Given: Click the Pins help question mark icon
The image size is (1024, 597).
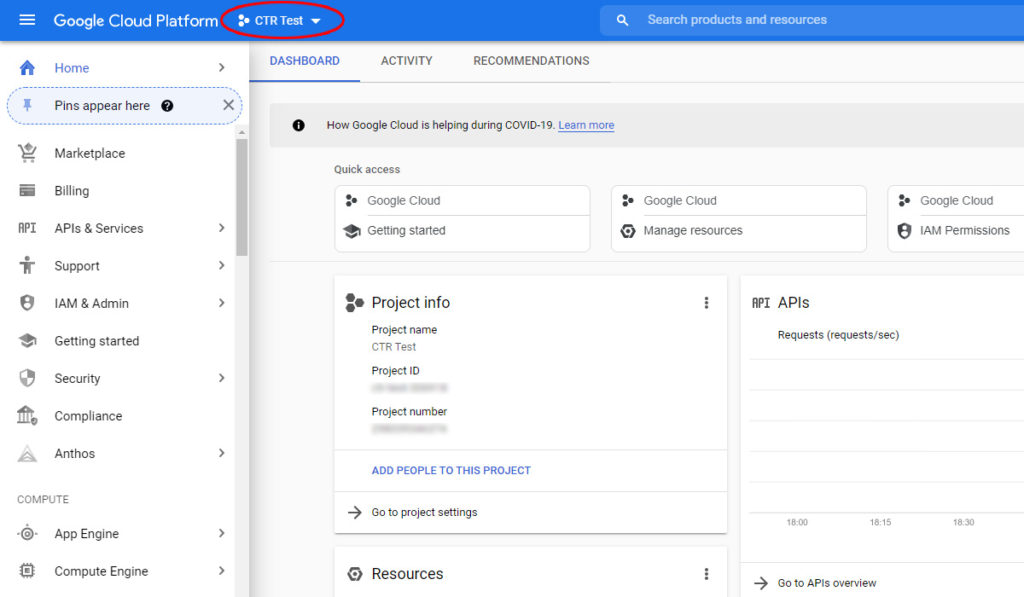Looking at the screenshot, I should click(167, 106).
